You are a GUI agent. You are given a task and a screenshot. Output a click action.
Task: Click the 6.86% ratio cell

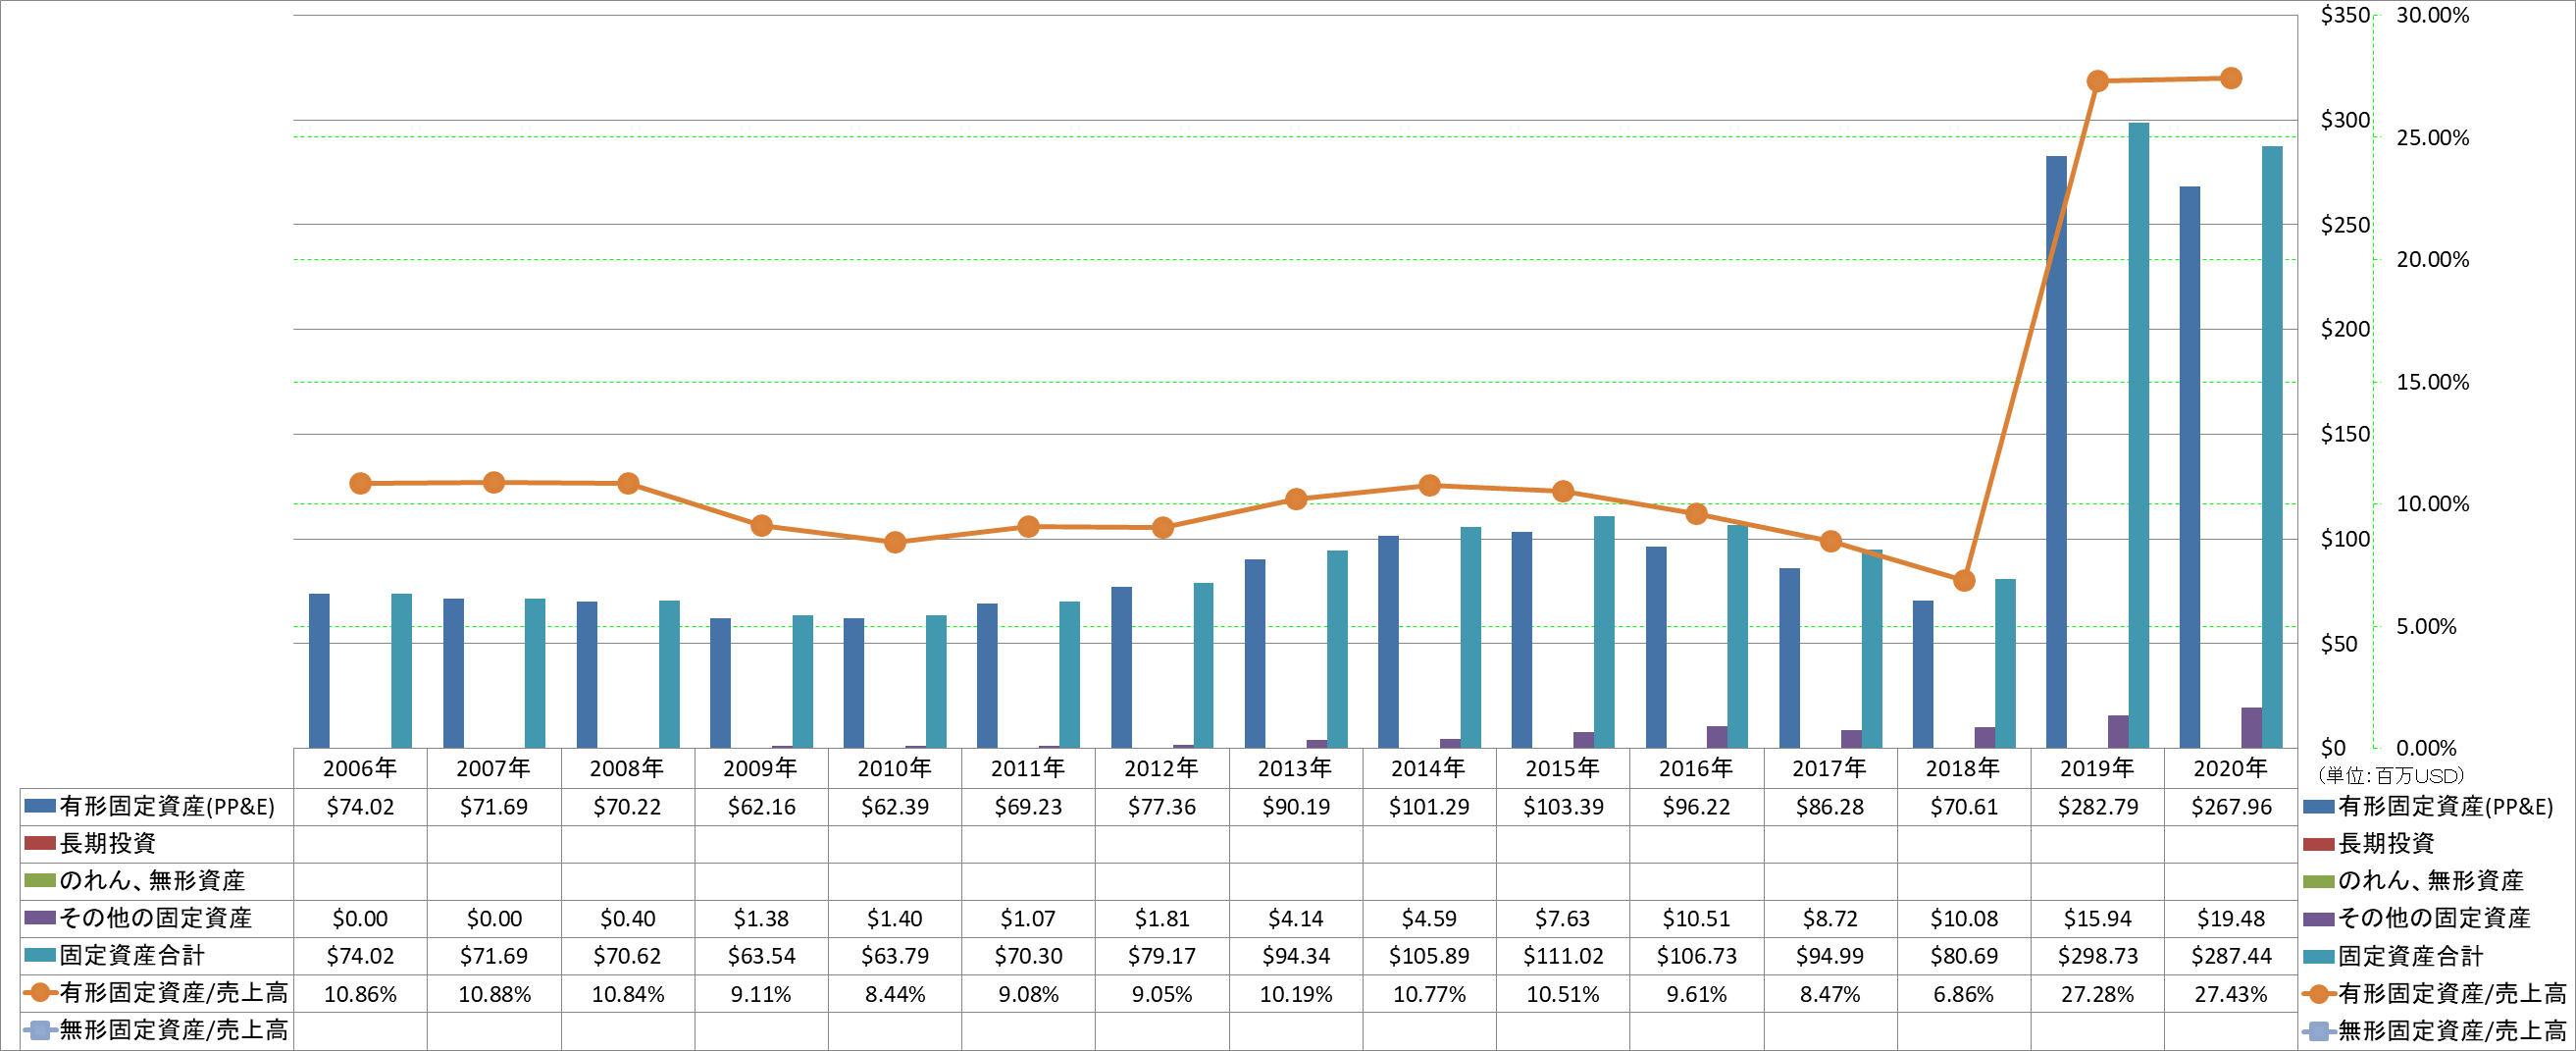click(x=1964, y=994)
